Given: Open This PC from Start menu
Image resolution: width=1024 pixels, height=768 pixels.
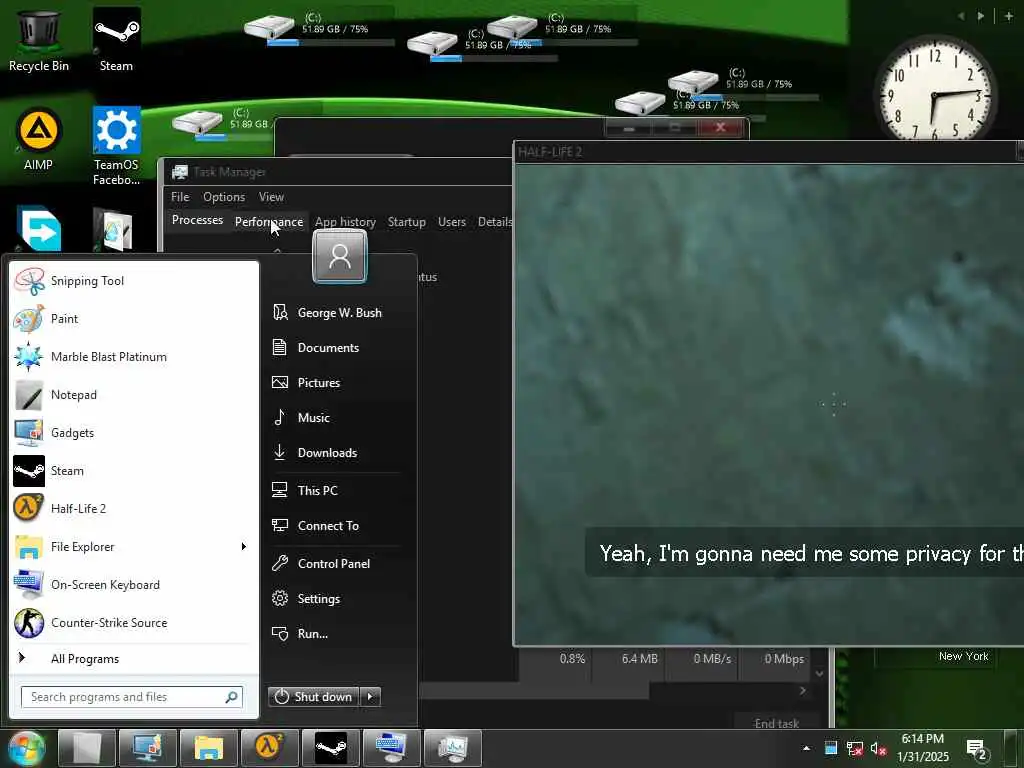Looking at the screenshot, I should 335,490.
